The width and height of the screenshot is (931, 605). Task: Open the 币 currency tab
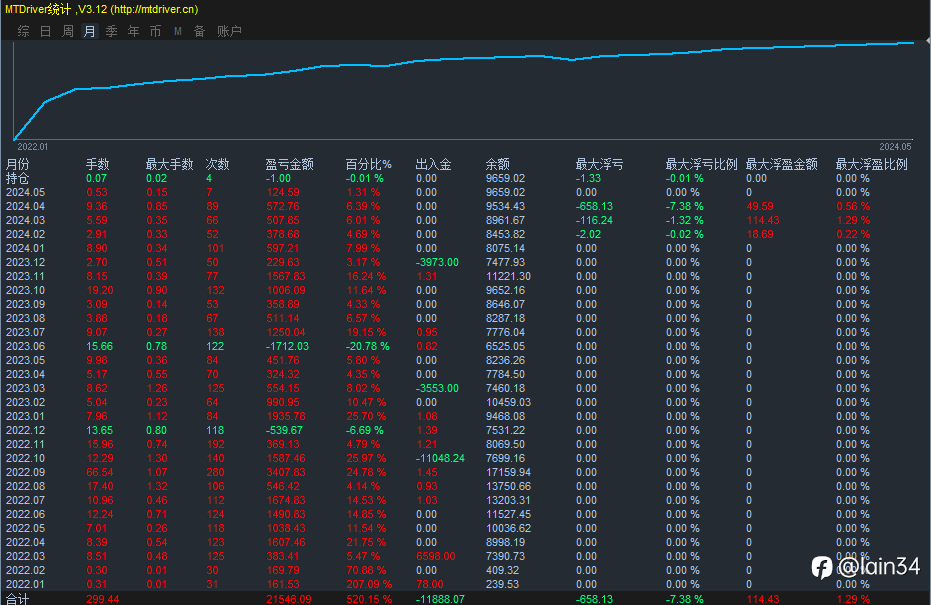click(x=155, y=31)
